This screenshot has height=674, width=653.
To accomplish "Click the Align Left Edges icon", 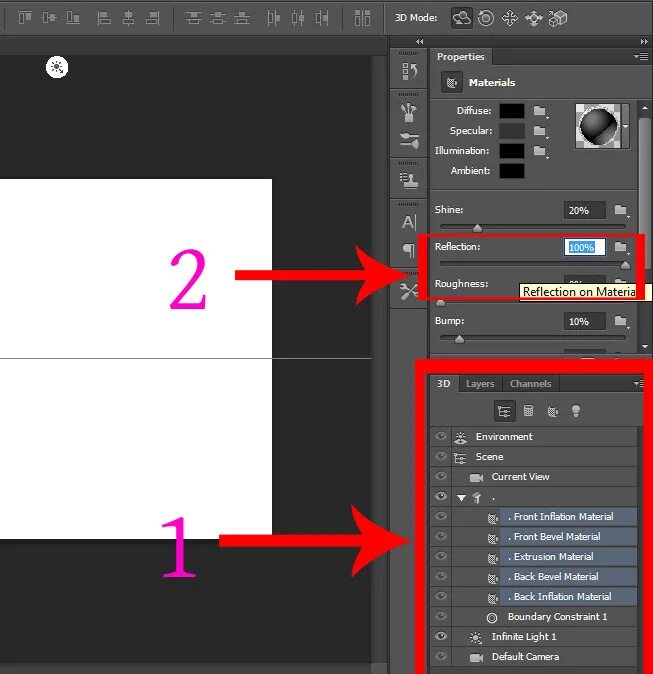I will [x=104, y=18].
